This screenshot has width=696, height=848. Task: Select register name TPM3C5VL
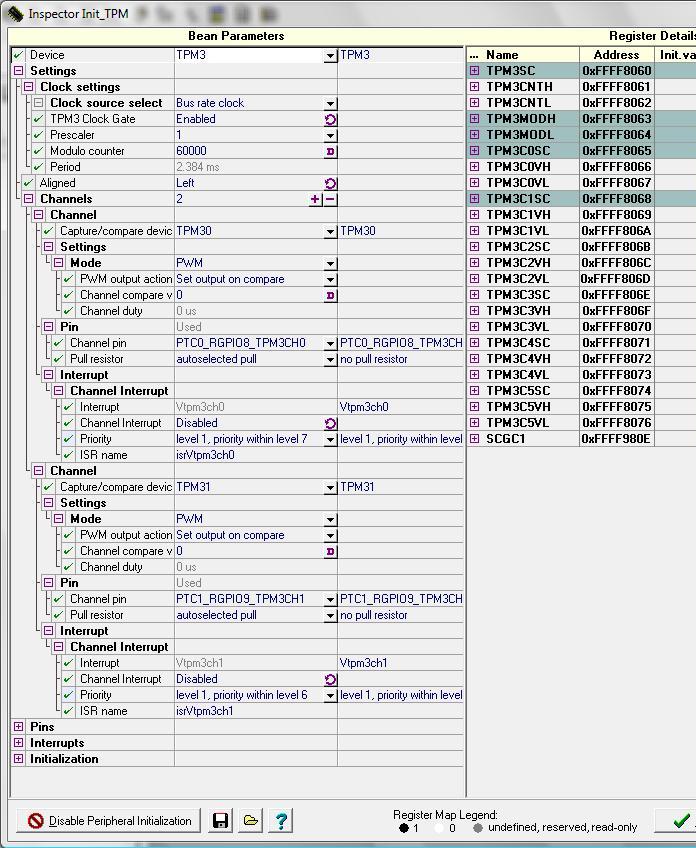518,422
